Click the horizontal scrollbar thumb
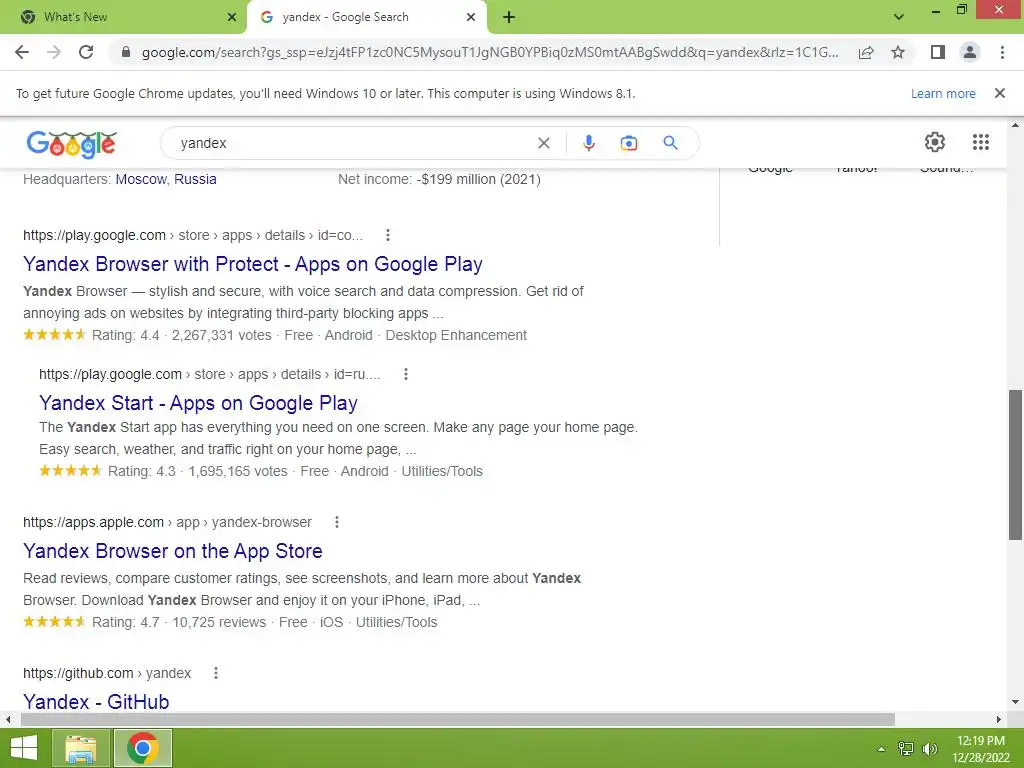 tap(457, 719)
